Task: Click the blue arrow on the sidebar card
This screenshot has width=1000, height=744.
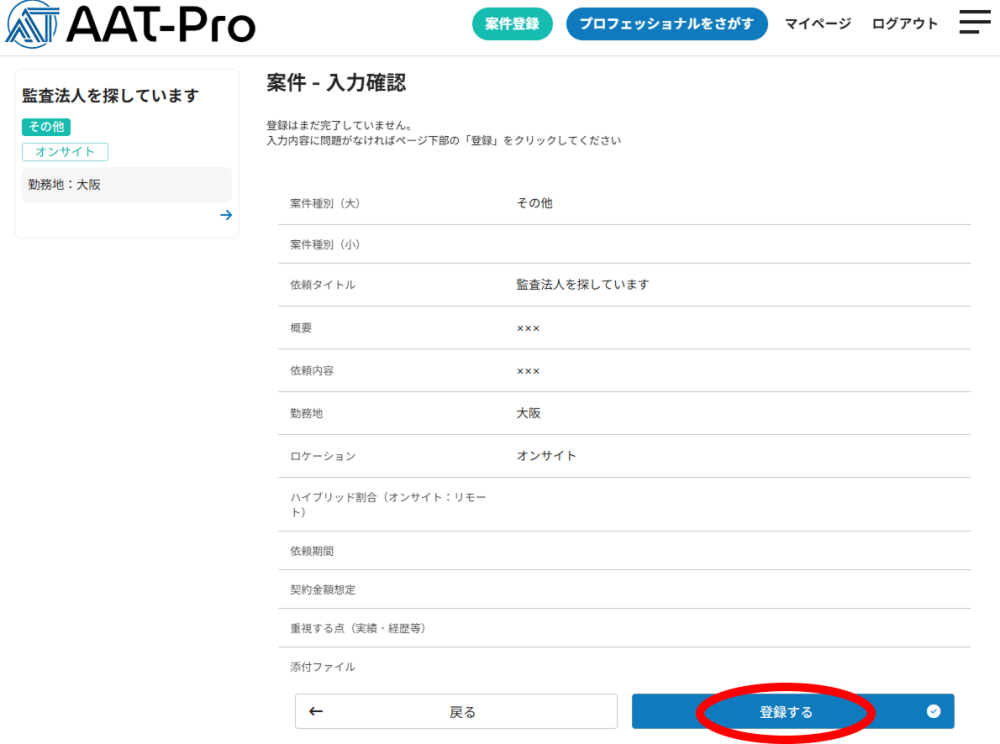Action: click(226, 215)
